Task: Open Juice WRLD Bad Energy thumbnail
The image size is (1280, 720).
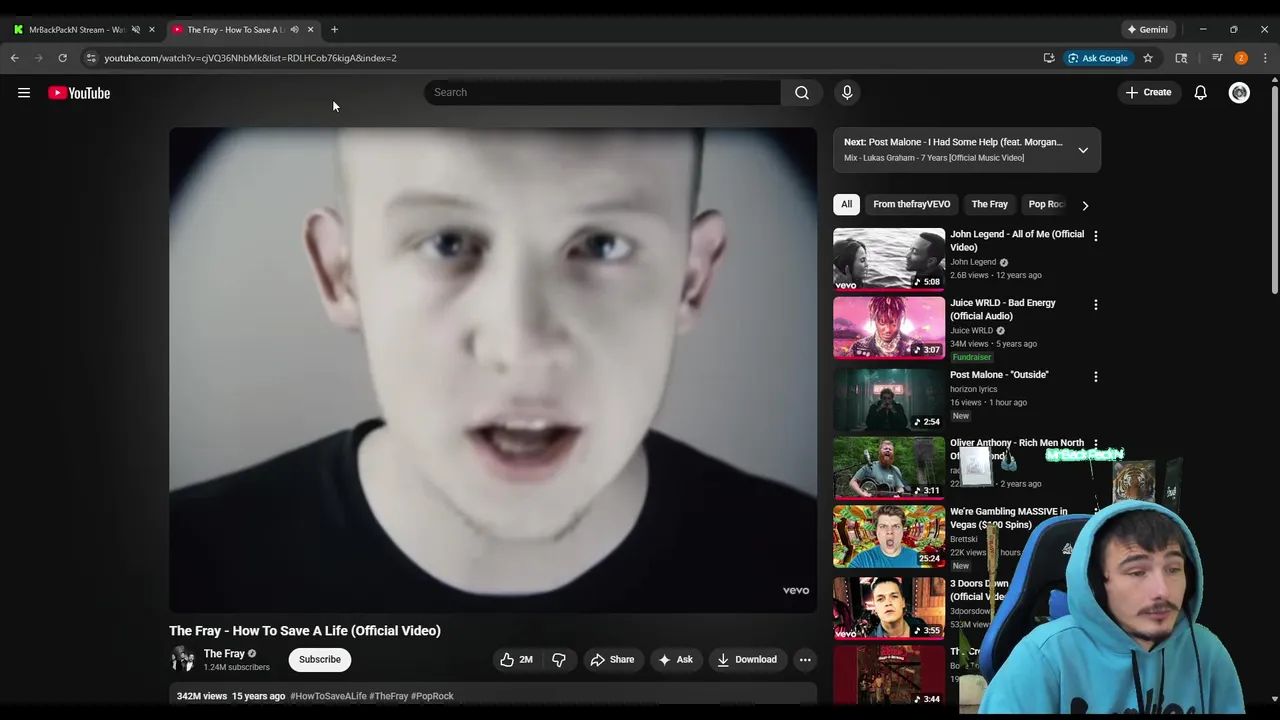Action: [x=889, y=327]
